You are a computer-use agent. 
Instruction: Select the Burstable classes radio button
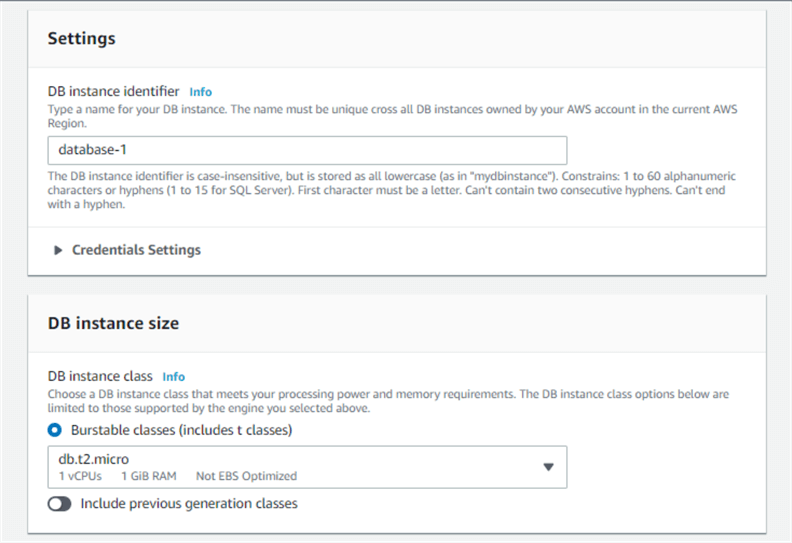coord(56,430)
